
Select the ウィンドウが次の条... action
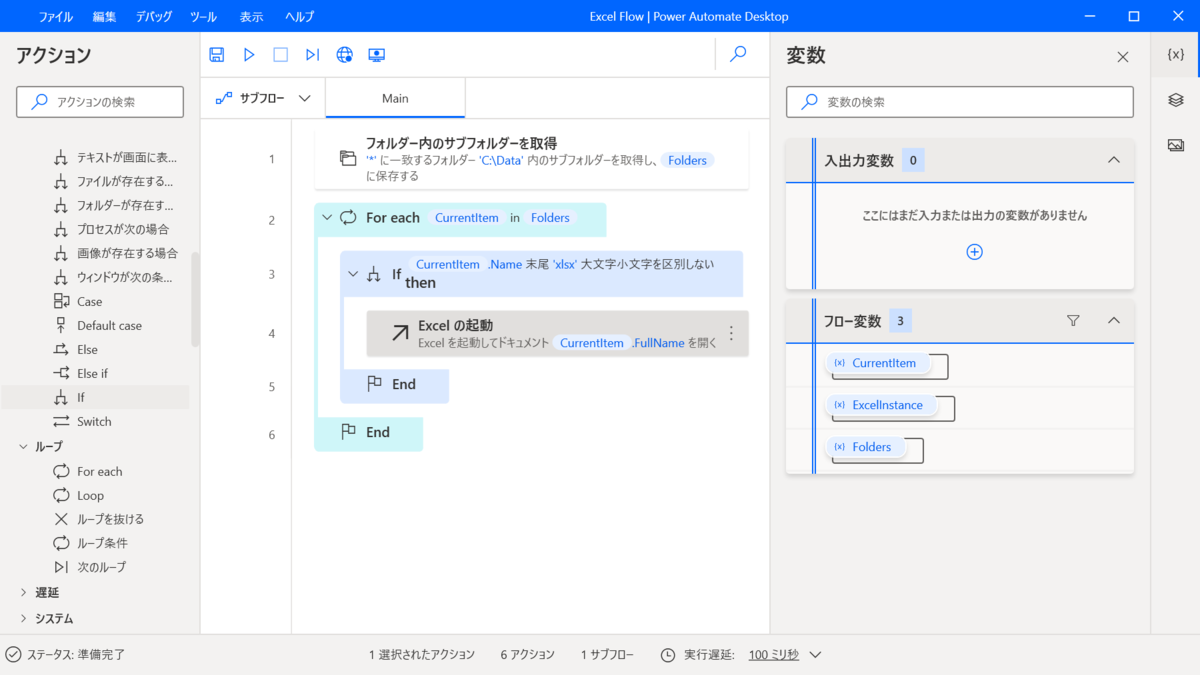click(x=115, y=277)
